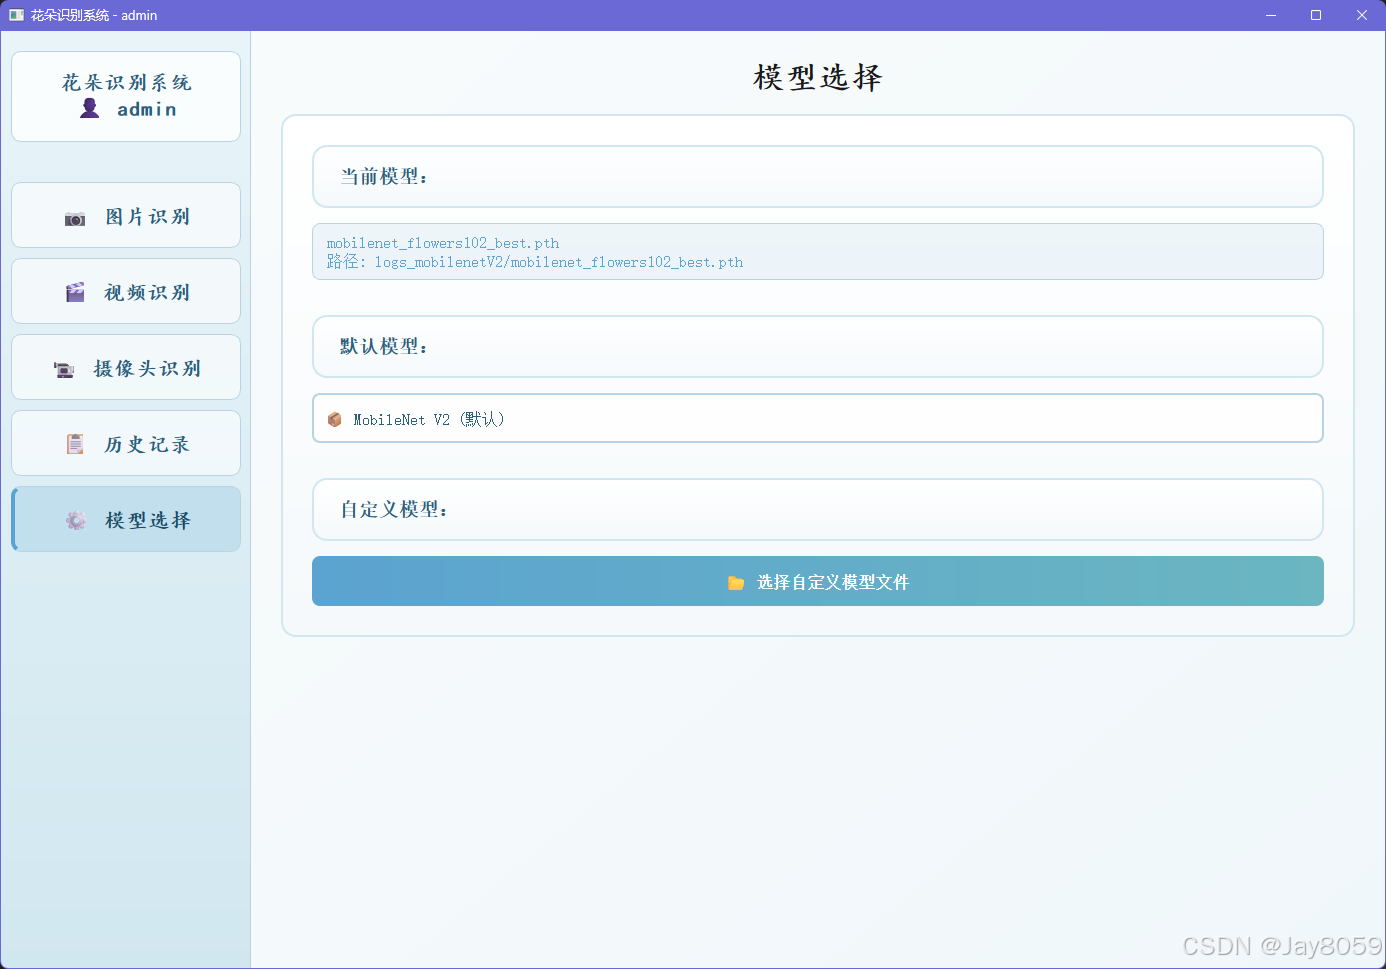Click the admin user avatar icon
1386x969 pixels.
pos(90,108)
